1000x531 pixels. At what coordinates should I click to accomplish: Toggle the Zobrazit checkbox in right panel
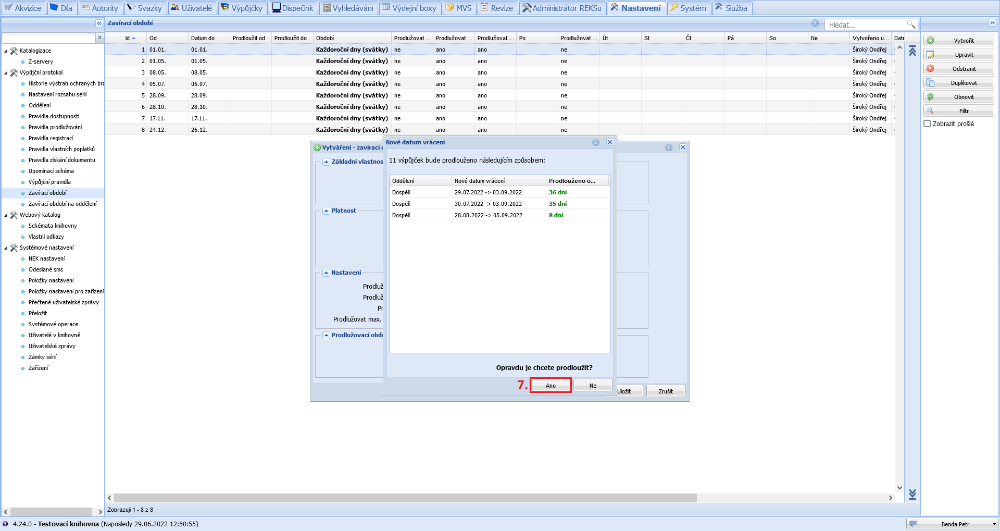[x=927, y=124]
